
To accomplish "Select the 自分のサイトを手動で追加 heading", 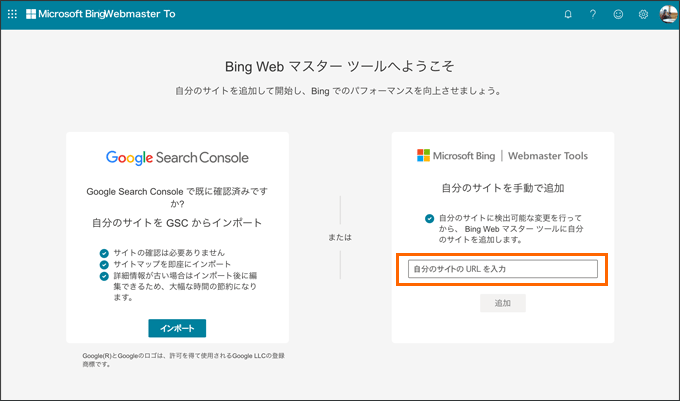I will click(503, 187).
